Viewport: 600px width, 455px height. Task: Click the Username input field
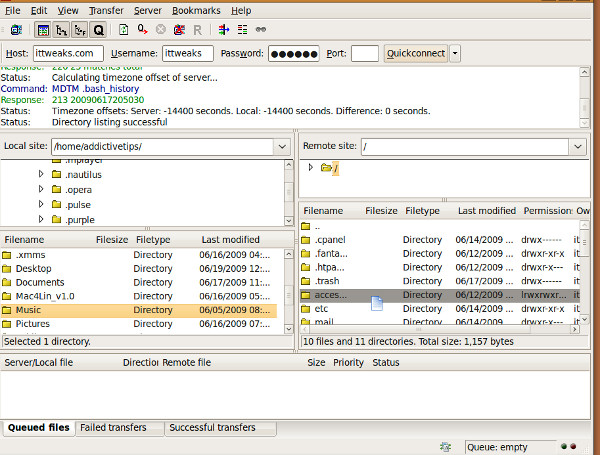(188, 53)
